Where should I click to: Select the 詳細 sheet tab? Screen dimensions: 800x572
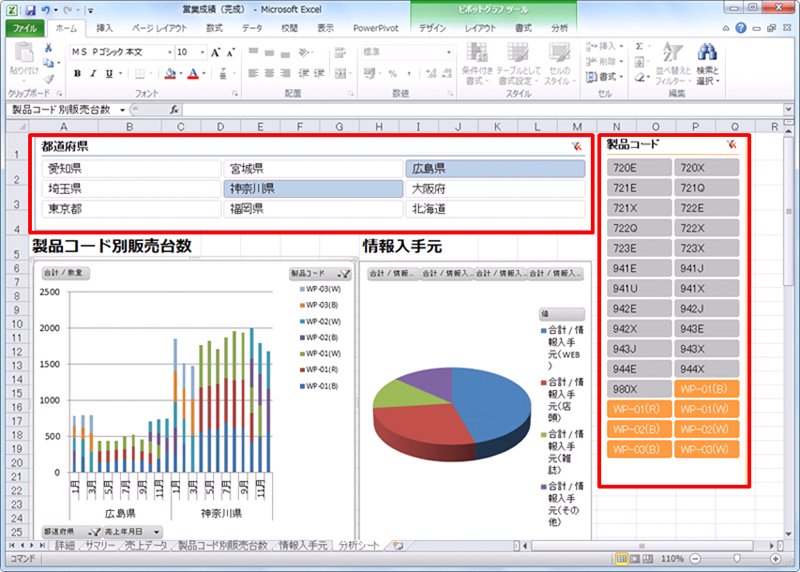pyautogui.click(x=65, y=545)
